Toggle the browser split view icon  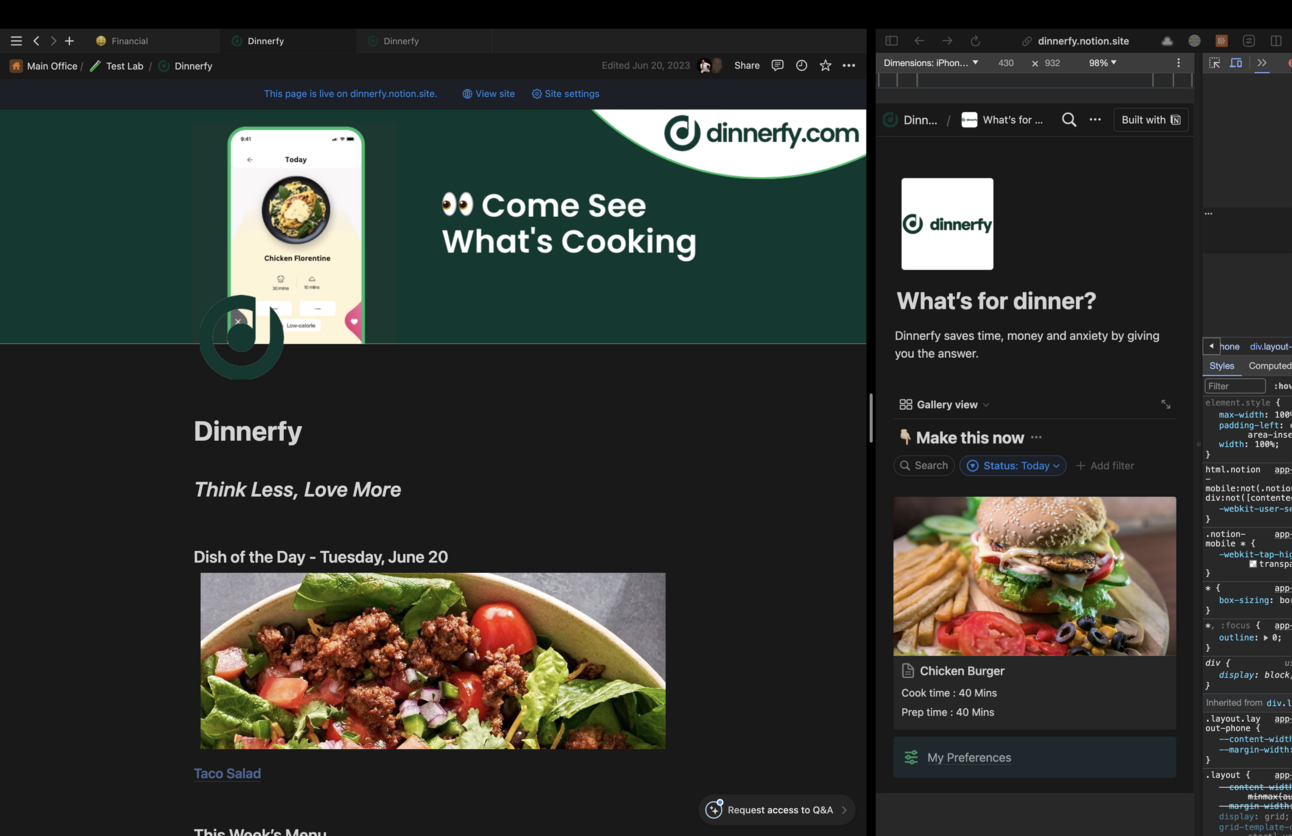coord(1276,41)
